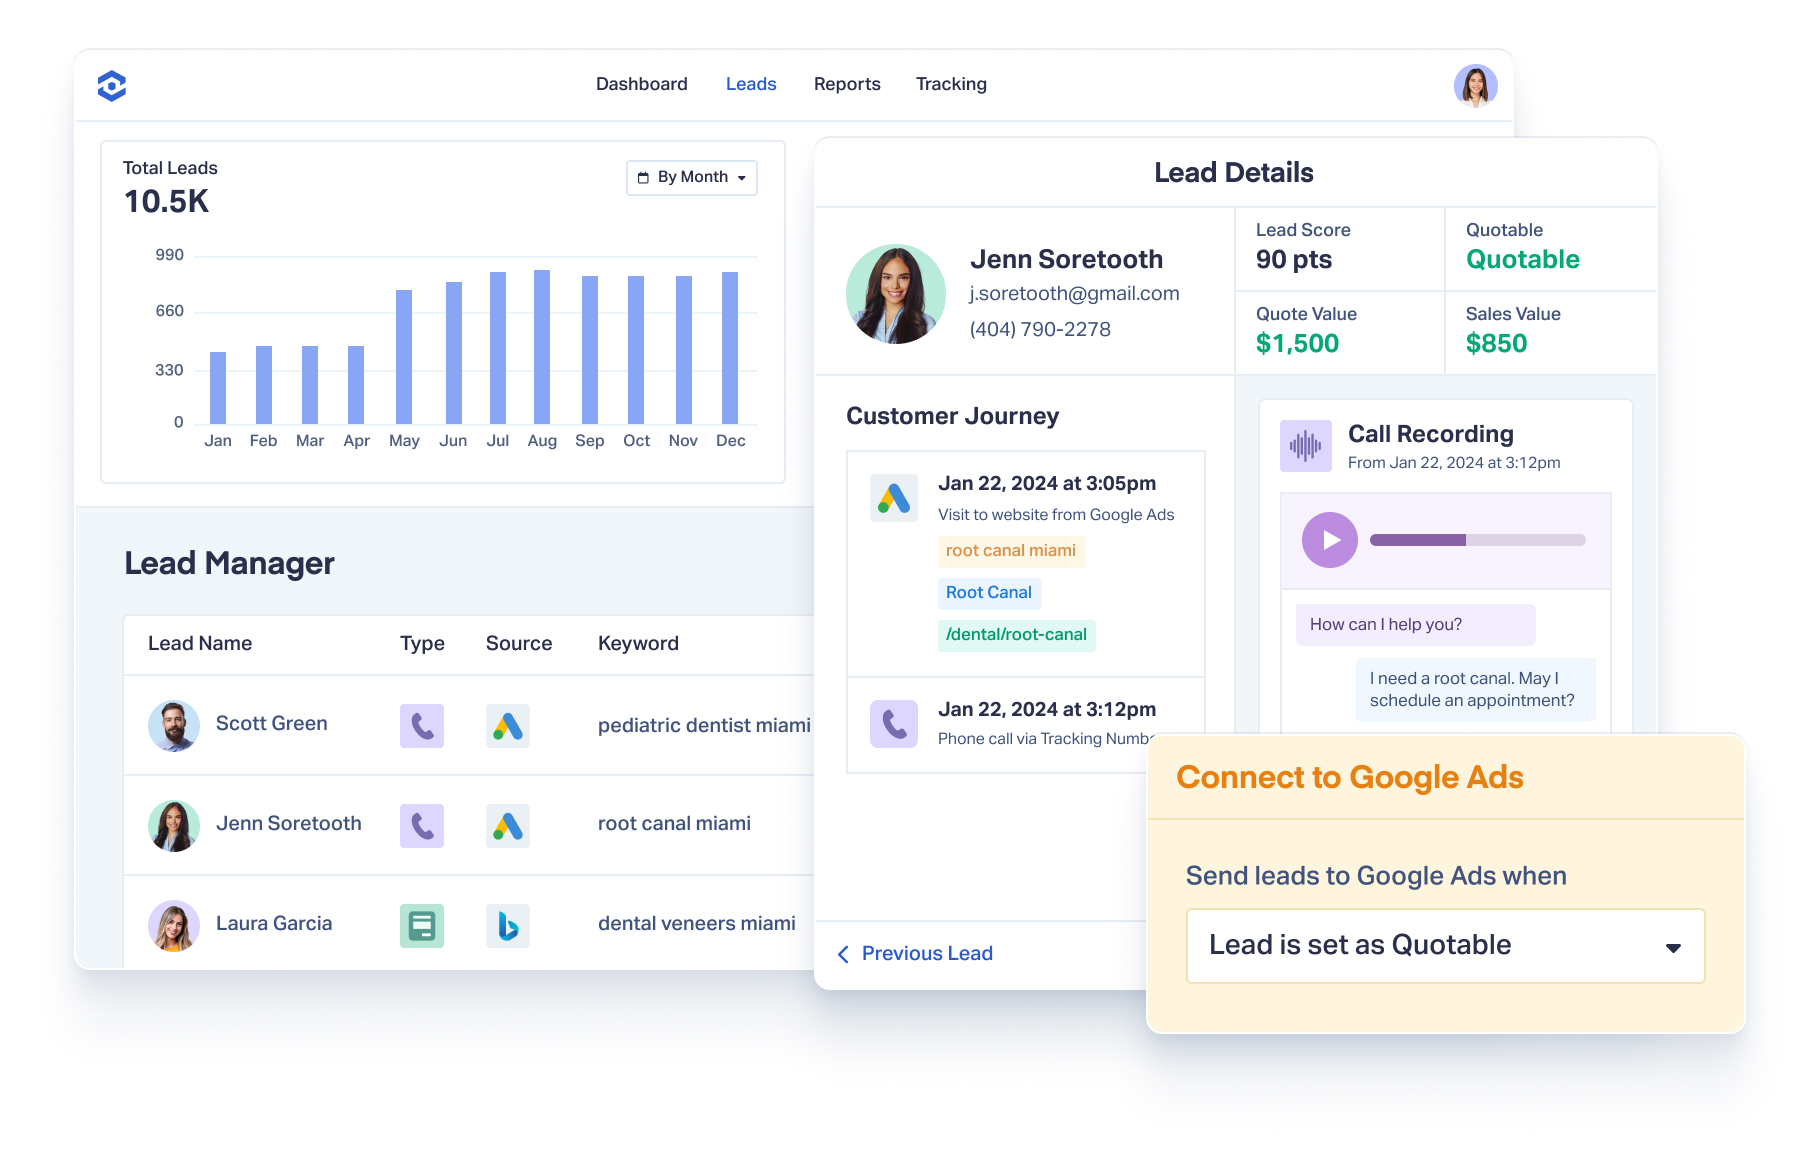The width and height of the screenshot is (1800, 1160).
Task: Click 'root canal miami' keyword in lead table
Action: point(674,823)
